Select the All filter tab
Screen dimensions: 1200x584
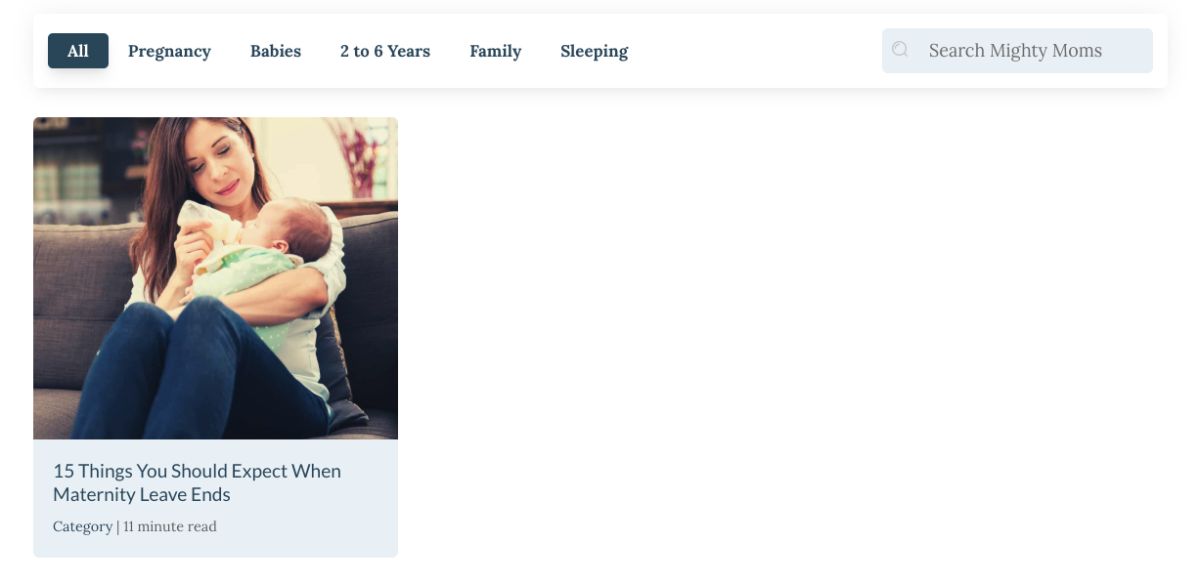click(78, 51)
